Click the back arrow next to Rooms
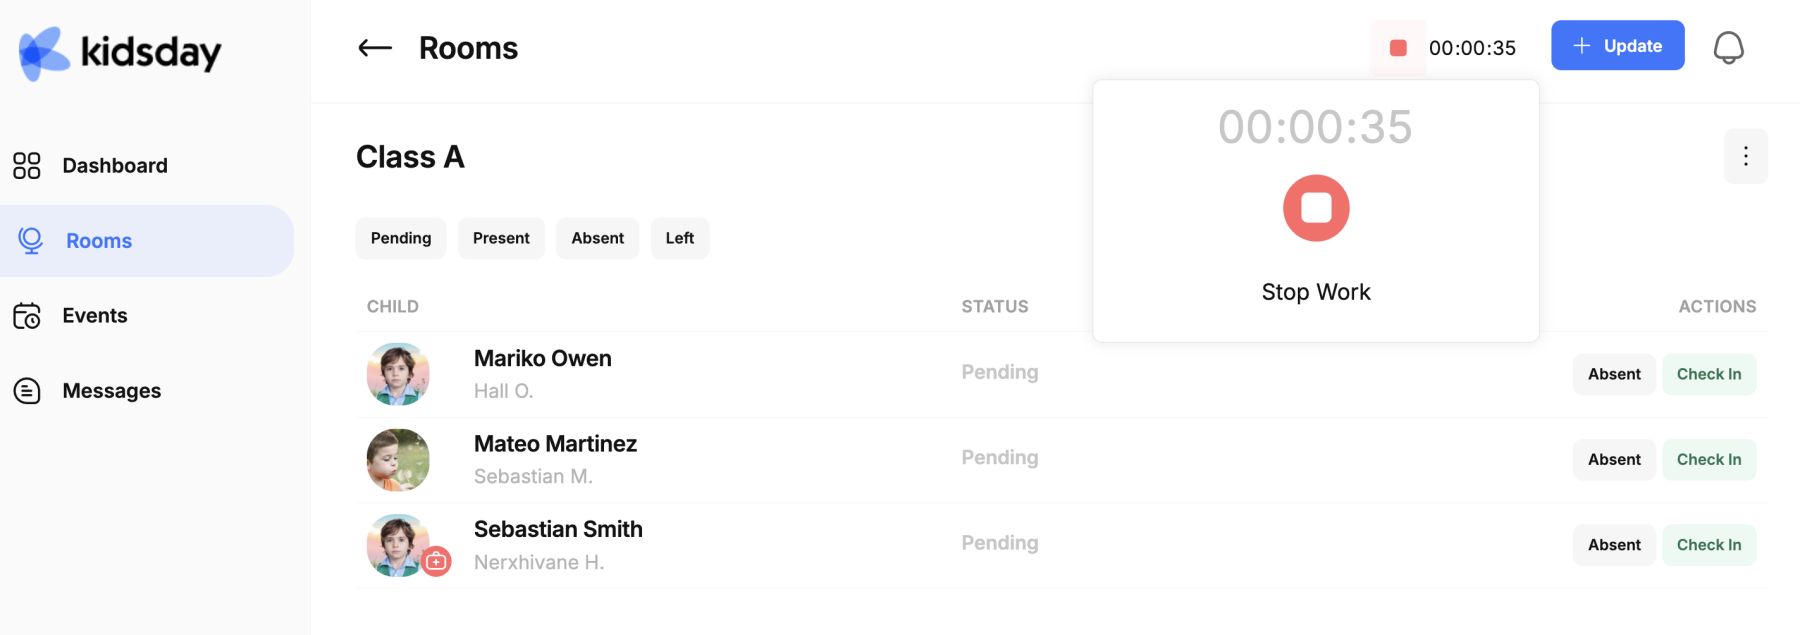This screenshot has height=635, width=1800. click(x=375, y=48)
